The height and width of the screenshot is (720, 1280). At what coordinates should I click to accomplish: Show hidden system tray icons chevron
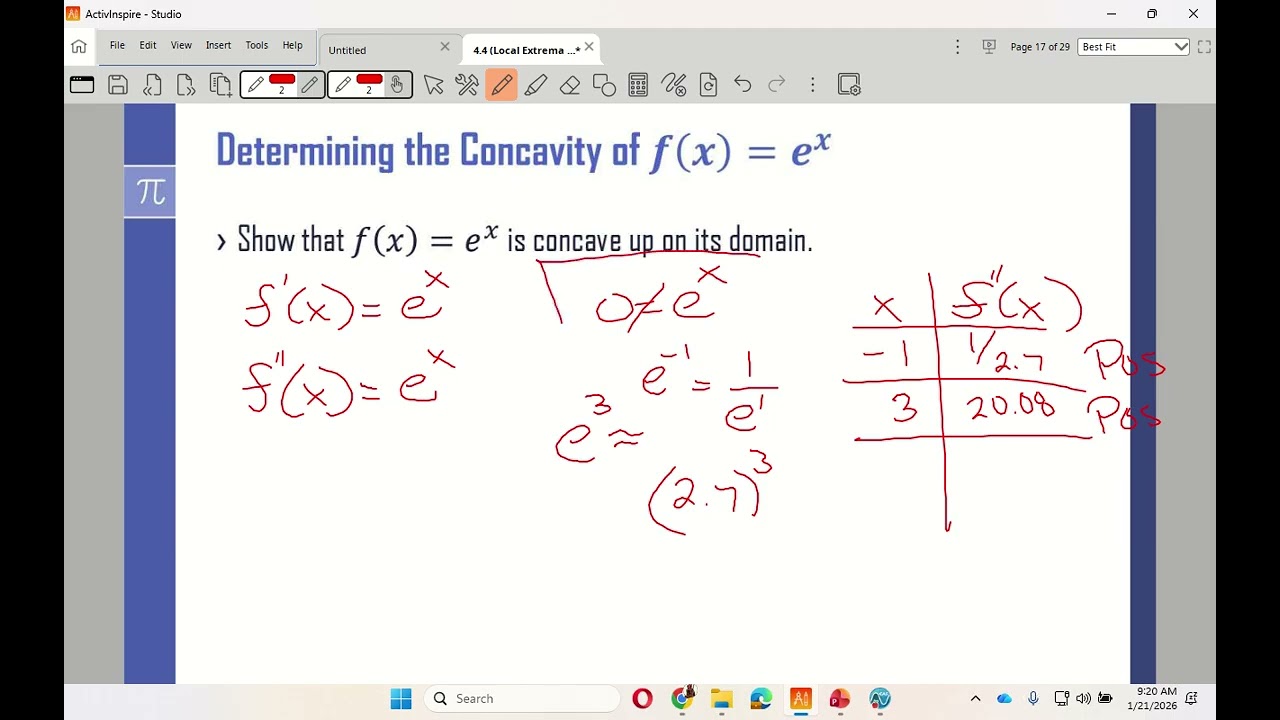(x=975, y=699)
